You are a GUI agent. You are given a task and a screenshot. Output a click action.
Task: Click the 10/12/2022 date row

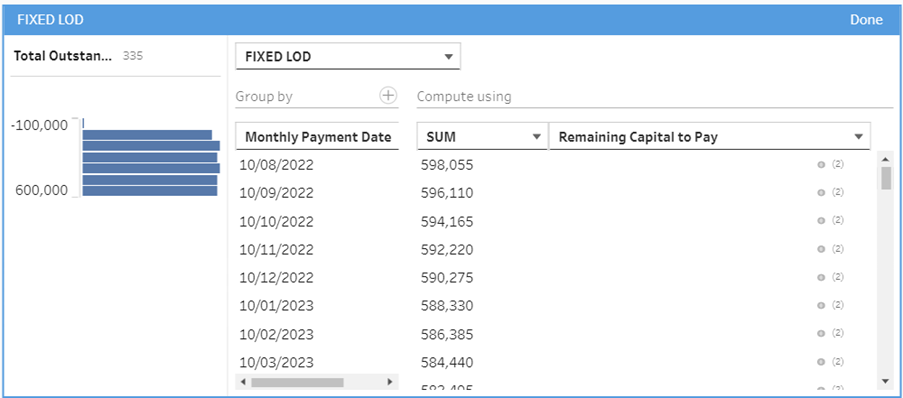pos(276,278)
